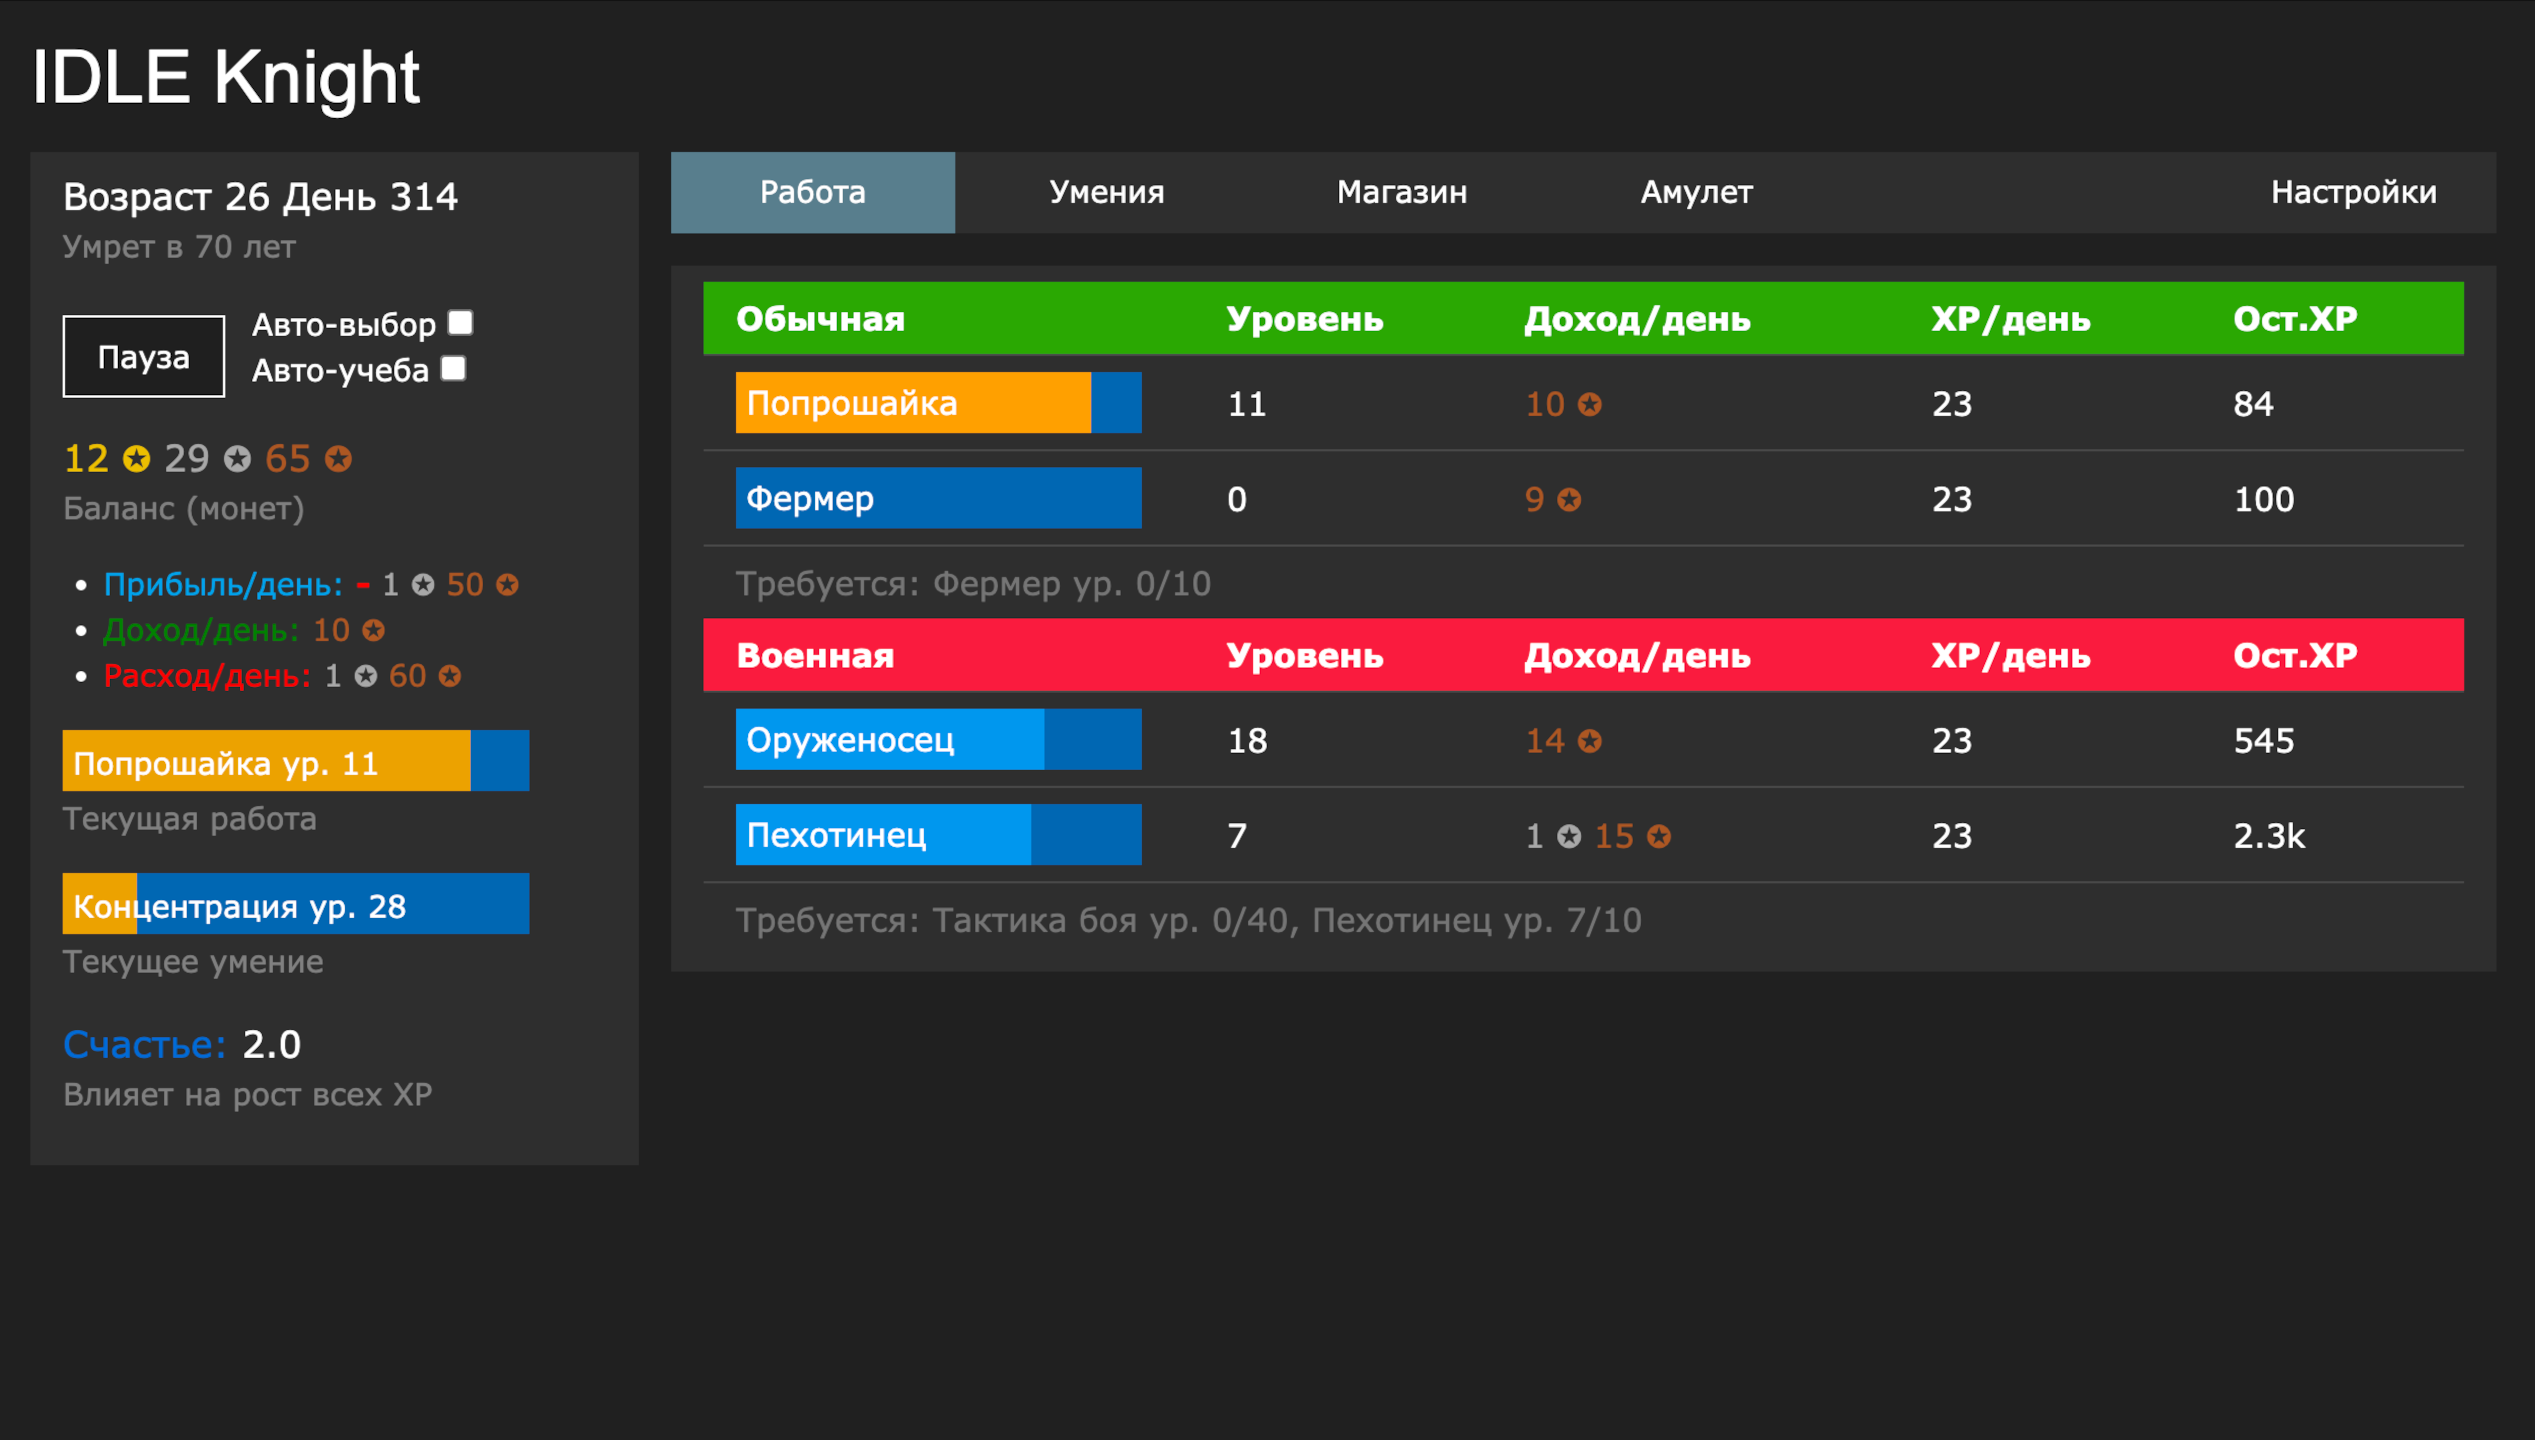Open the Амулет tab
This screenshot has height=1440, width=2535.
tap(1696, 192)
